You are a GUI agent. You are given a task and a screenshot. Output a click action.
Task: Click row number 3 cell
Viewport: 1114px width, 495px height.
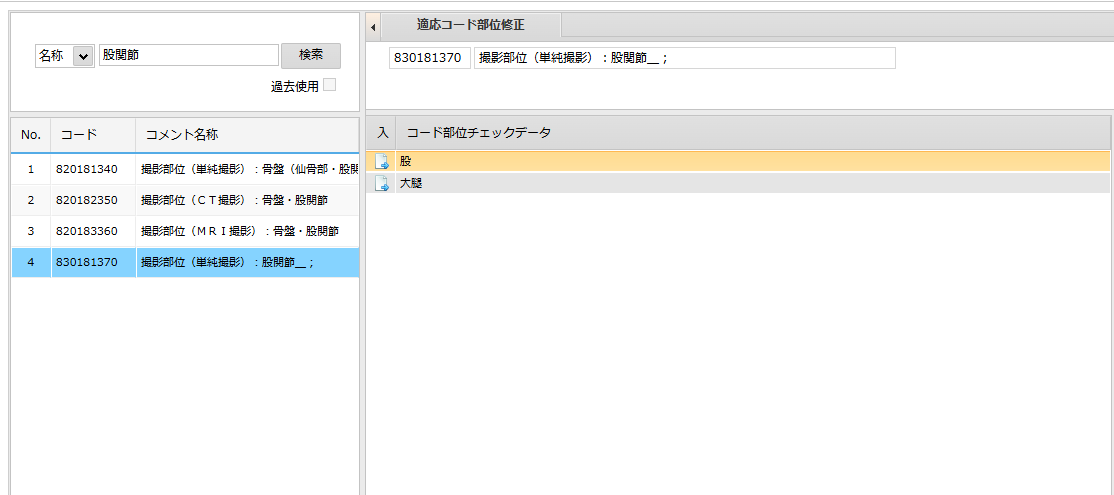point(31,231)
